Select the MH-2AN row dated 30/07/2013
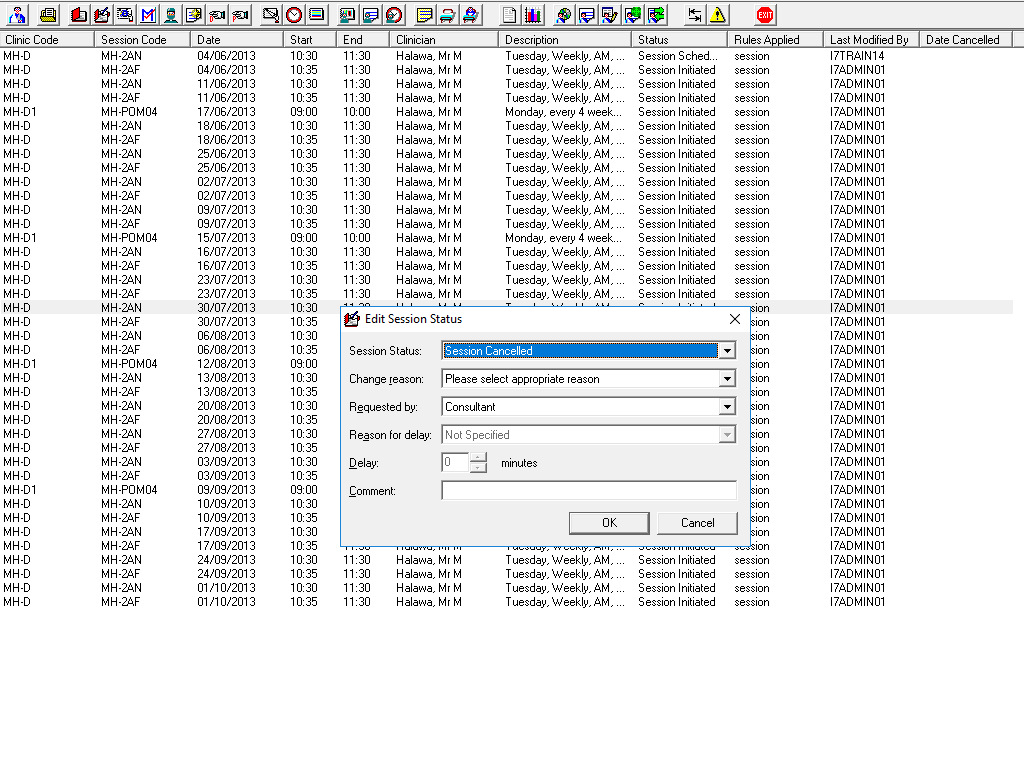This screenshot has height=768, width=1024. click(506, 308)
